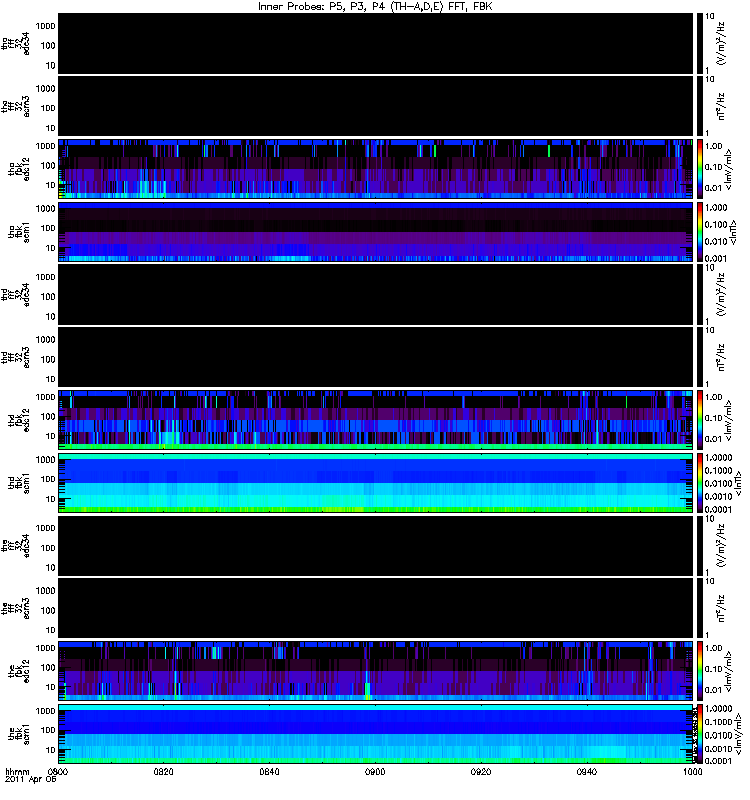Click the 'tha fff 32 edc34' panel label

pyautogui.click(x=16, y=43)
